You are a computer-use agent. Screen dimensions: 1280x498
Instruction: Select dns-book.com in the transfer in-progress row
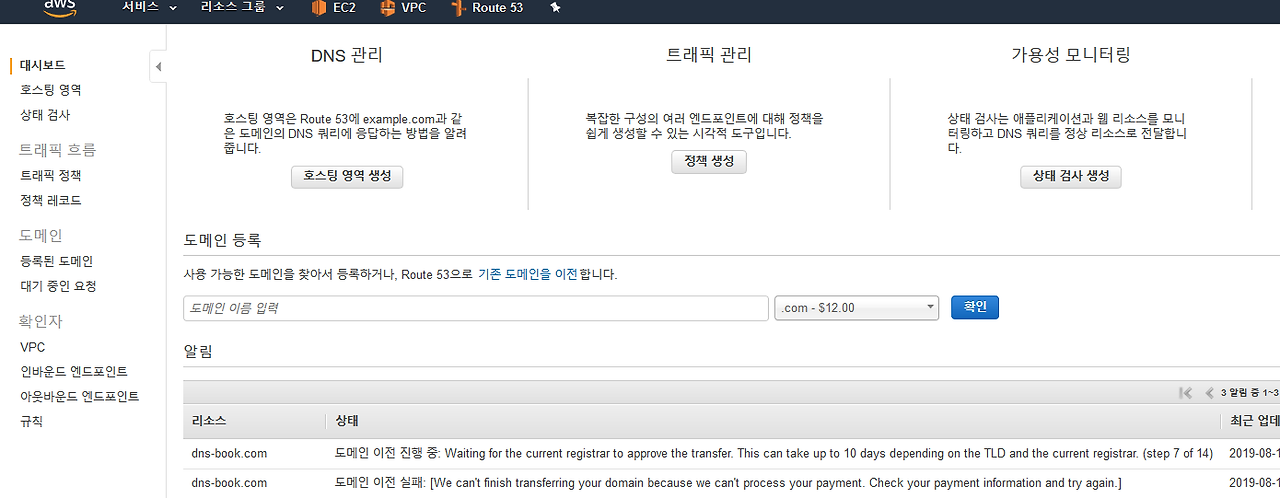click(229, 453)
